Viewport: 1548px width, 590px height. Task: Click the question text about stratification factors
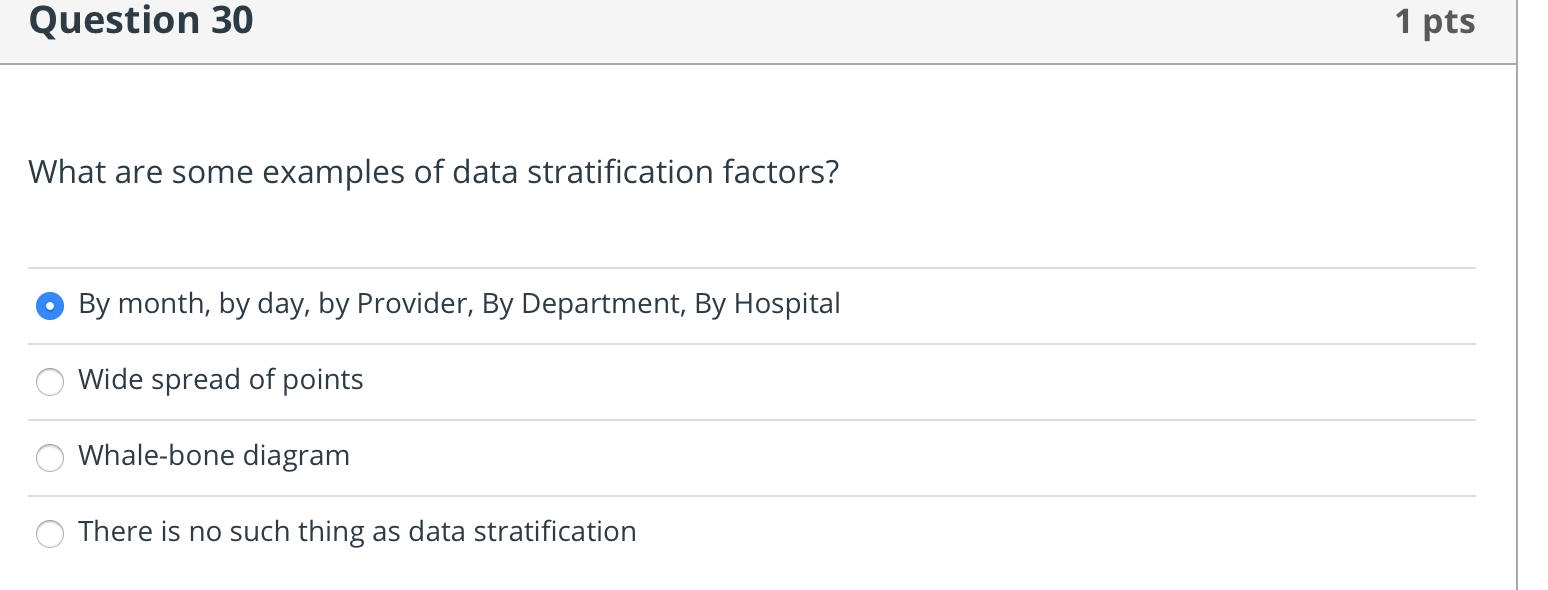coord(432,172)
